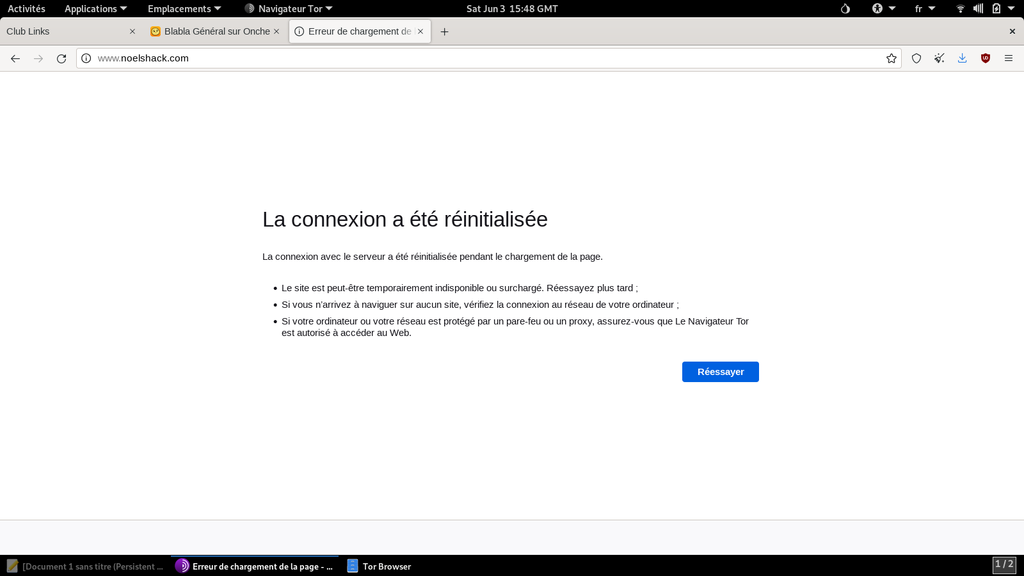Image resolution: width=1024 pixels, height=576 pixels.
Task: Open a new browser tab
Action: [445, 31]
